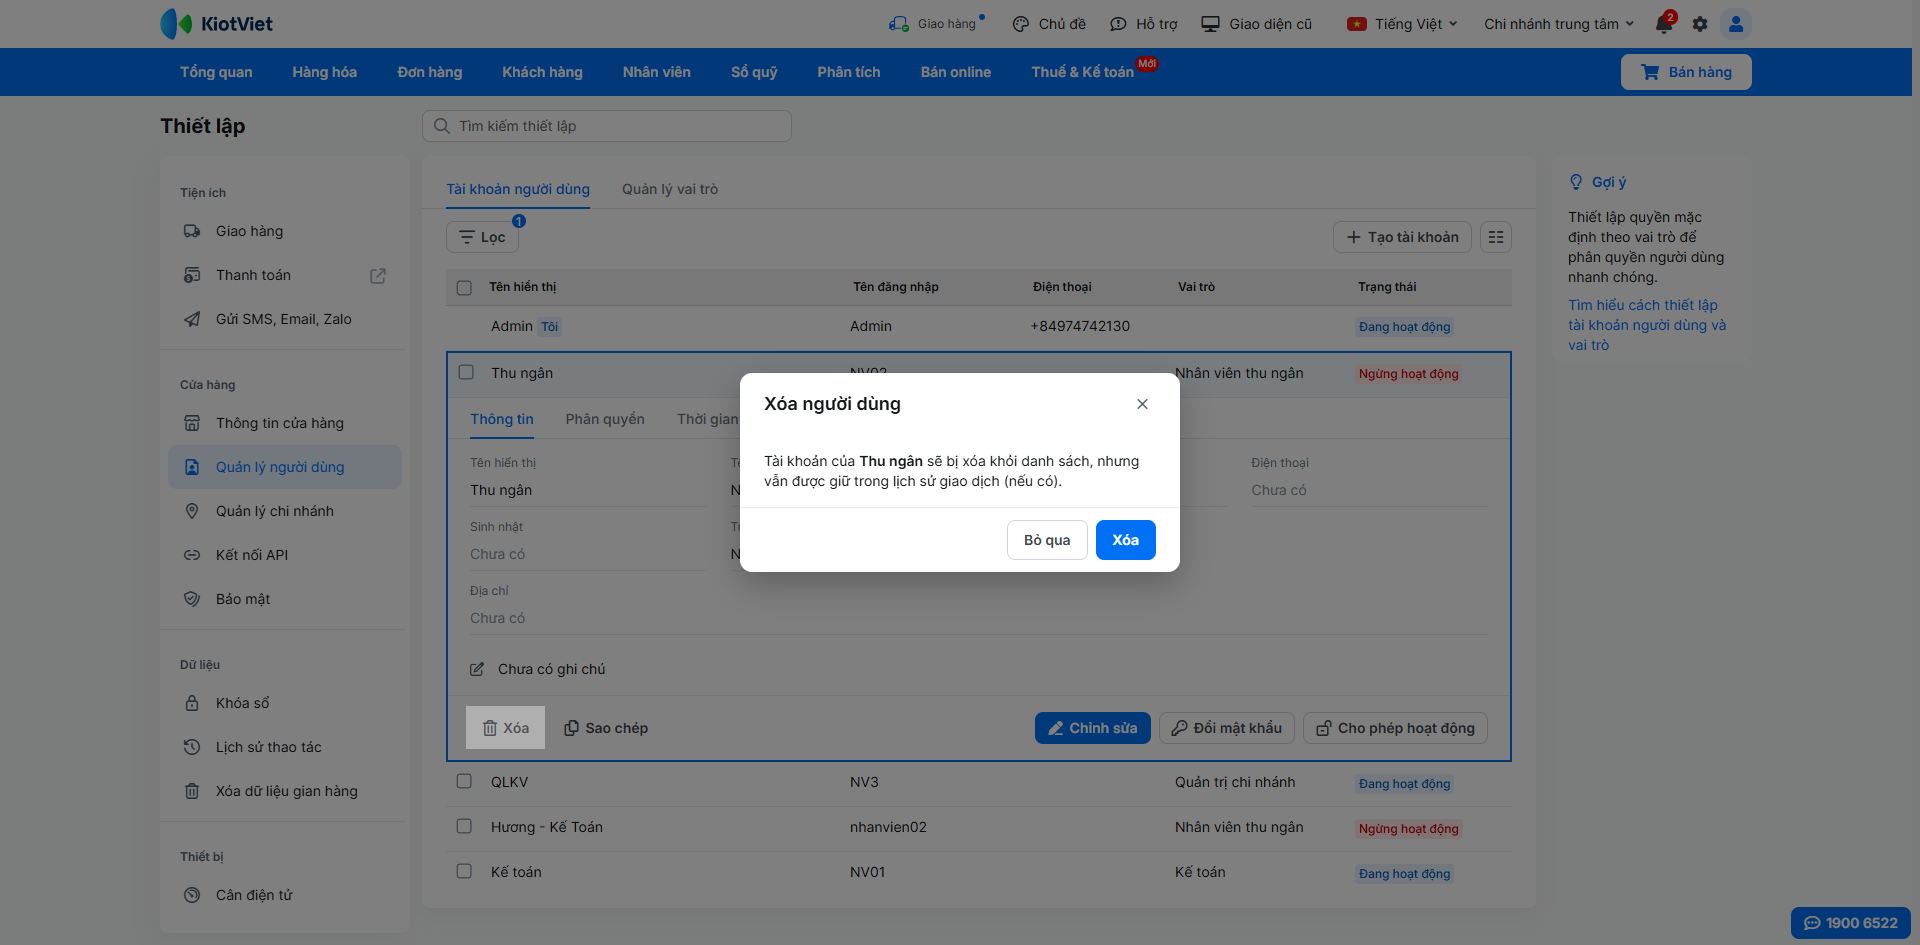The height and width of the screenshot is (945, 1920).
Task: Close the Xóa người dùng dialog
Action: click(1142, 404)
